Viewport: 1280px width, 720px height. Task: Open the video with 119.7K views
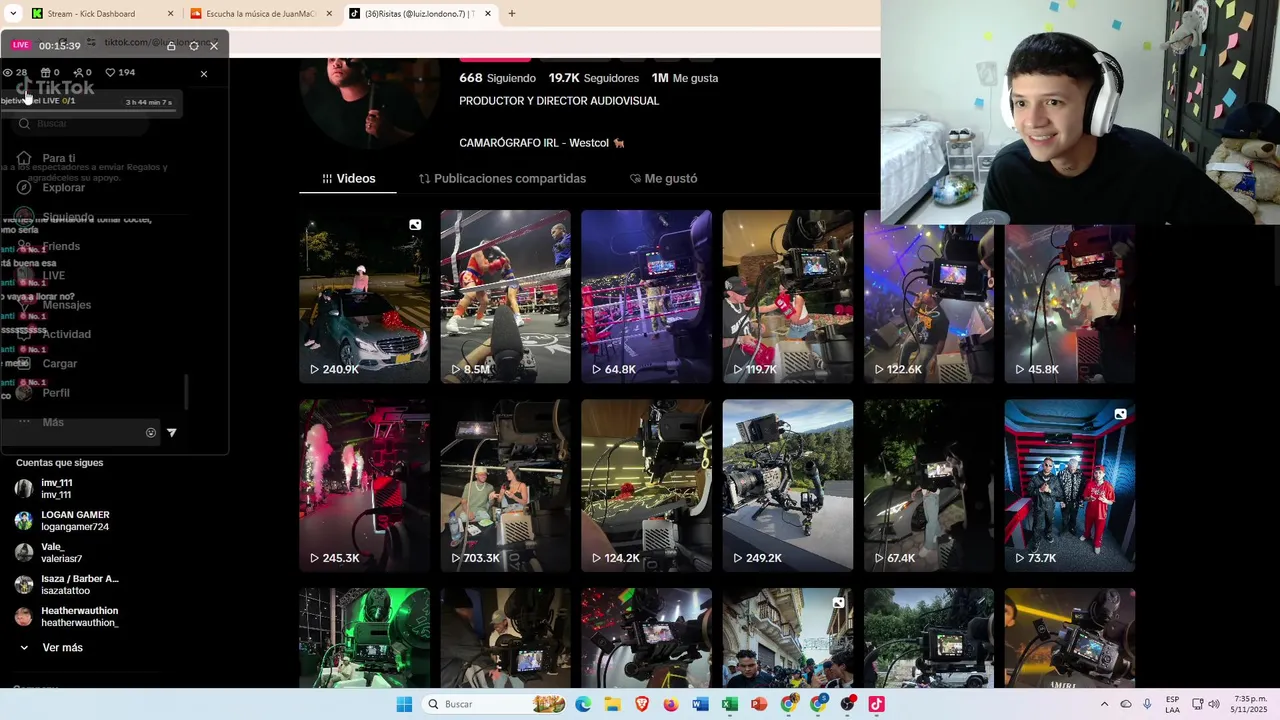pyautogui.click(x=788, y=297)
